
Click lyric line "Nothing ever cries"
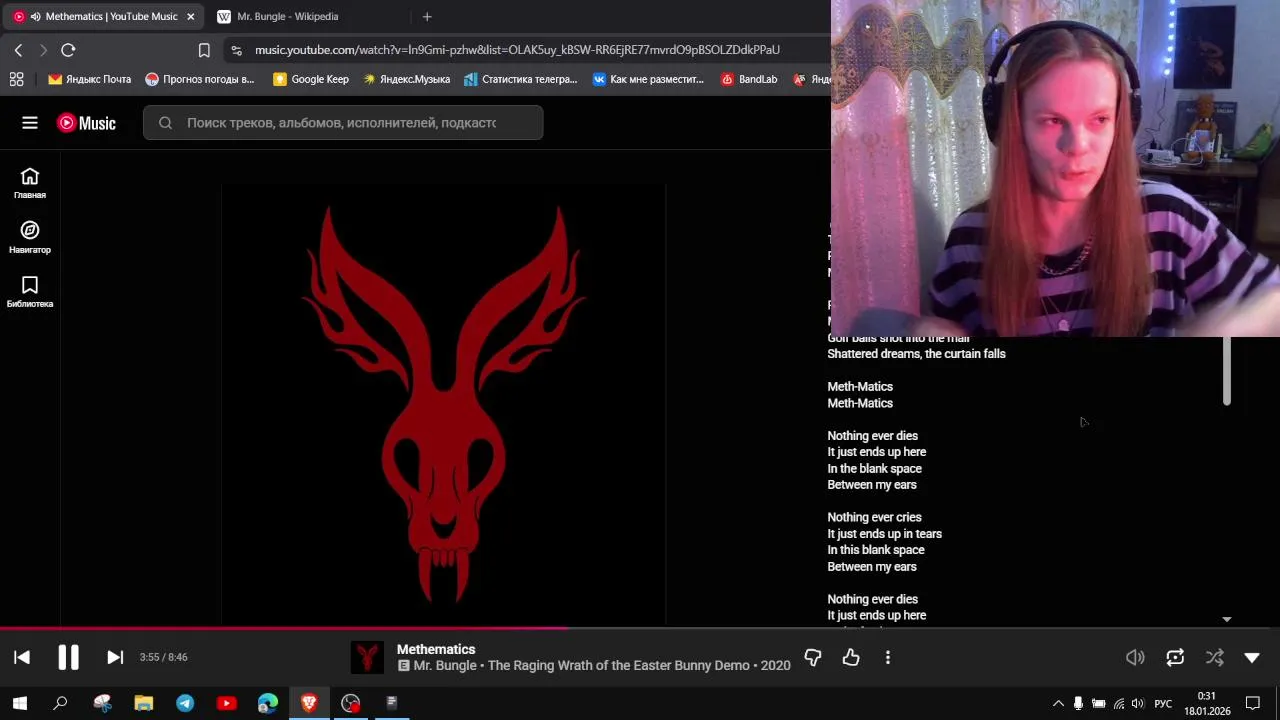[874, 518]
